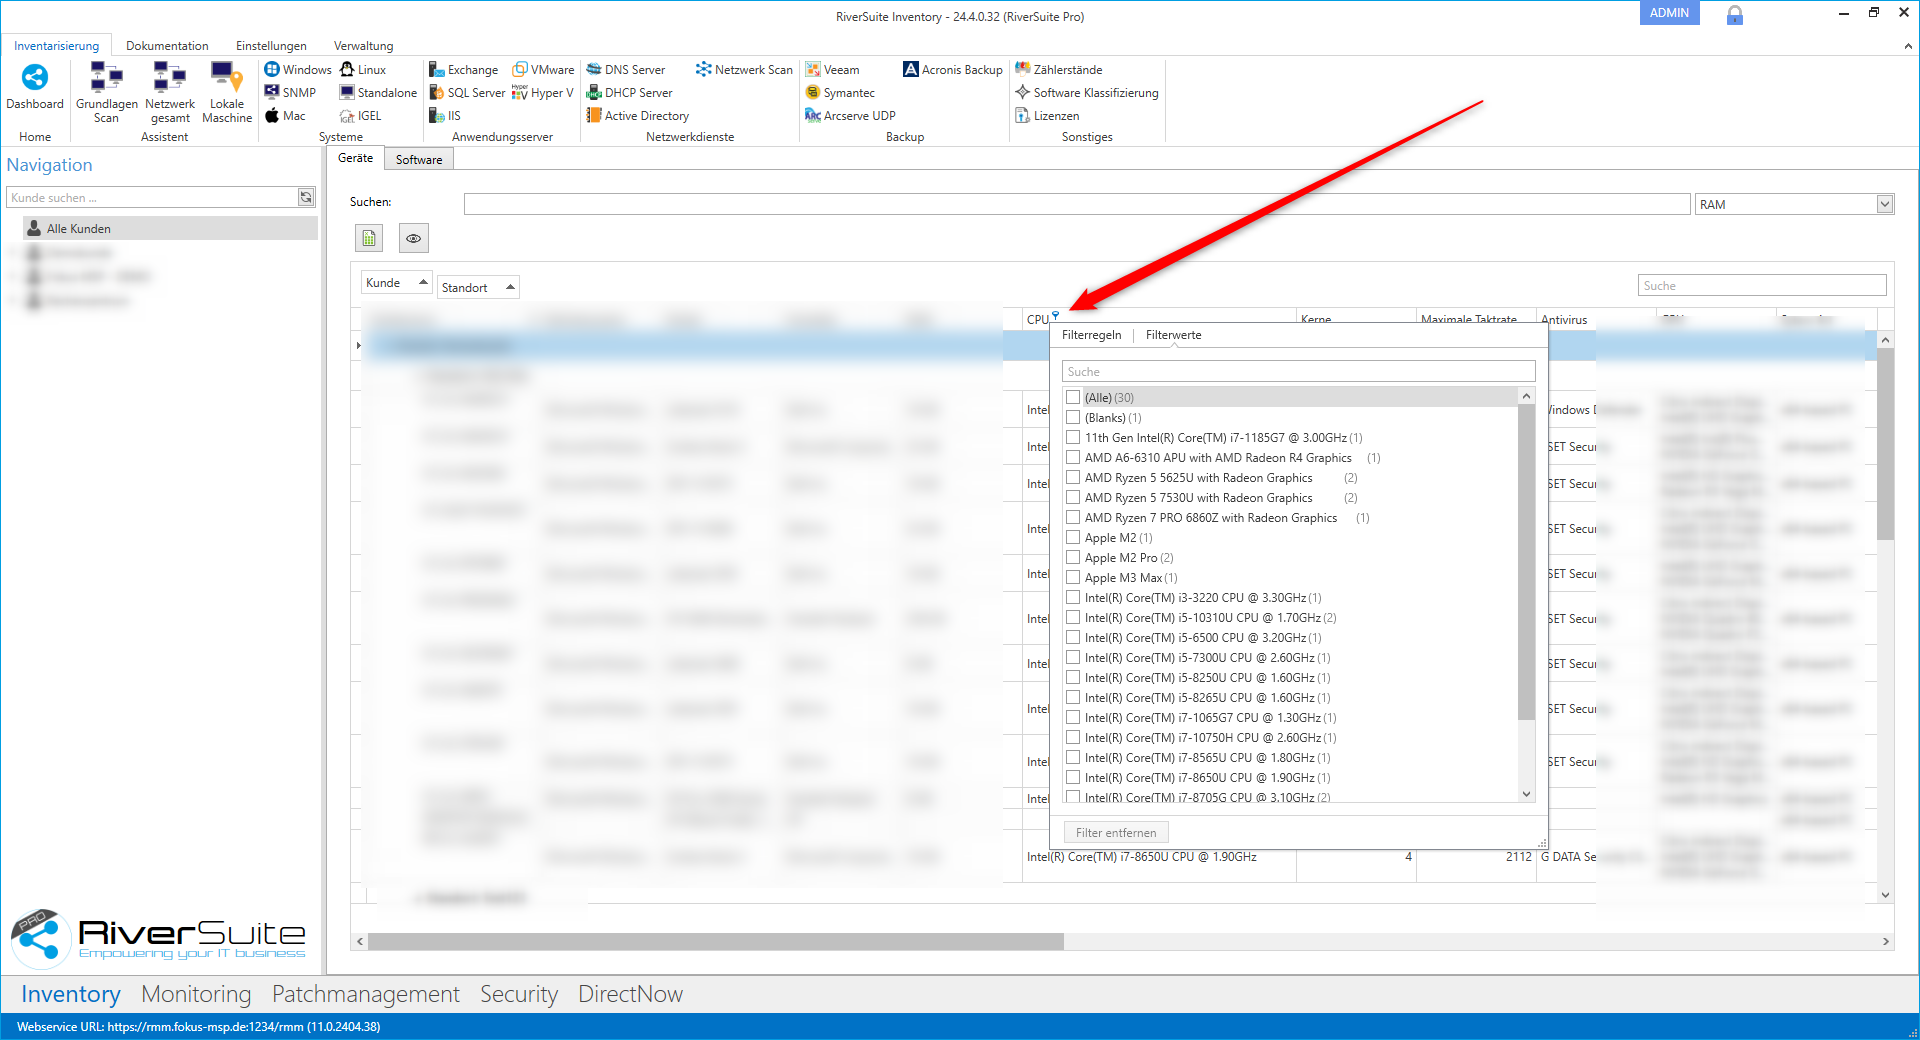The width and height of the screenshot is (1920, 1040).
Task: Open the RAM search field dropdown
Action: coord(1884,204)
